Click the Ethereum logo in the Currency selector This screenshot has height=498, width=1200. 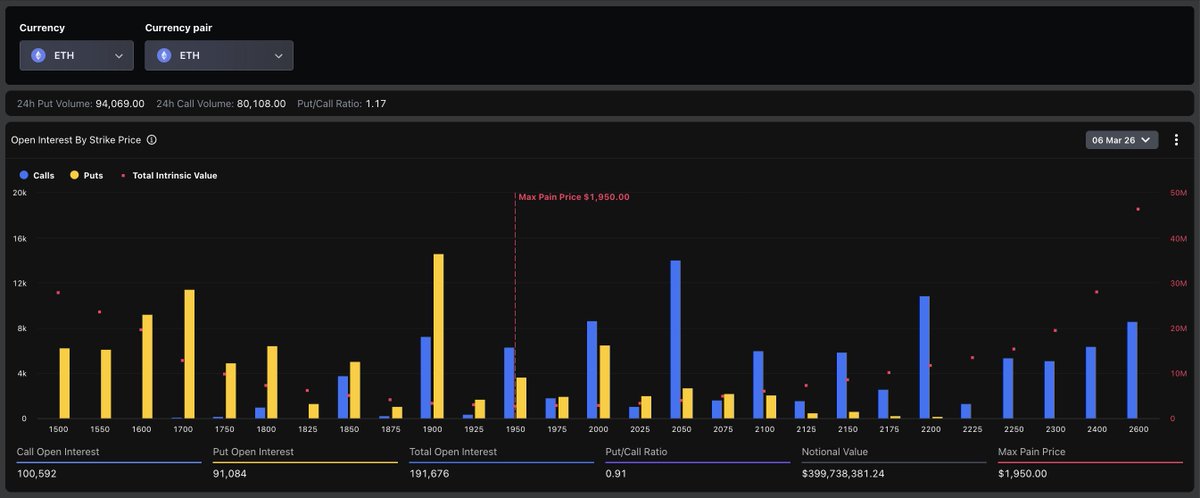(x=39, y=56)
